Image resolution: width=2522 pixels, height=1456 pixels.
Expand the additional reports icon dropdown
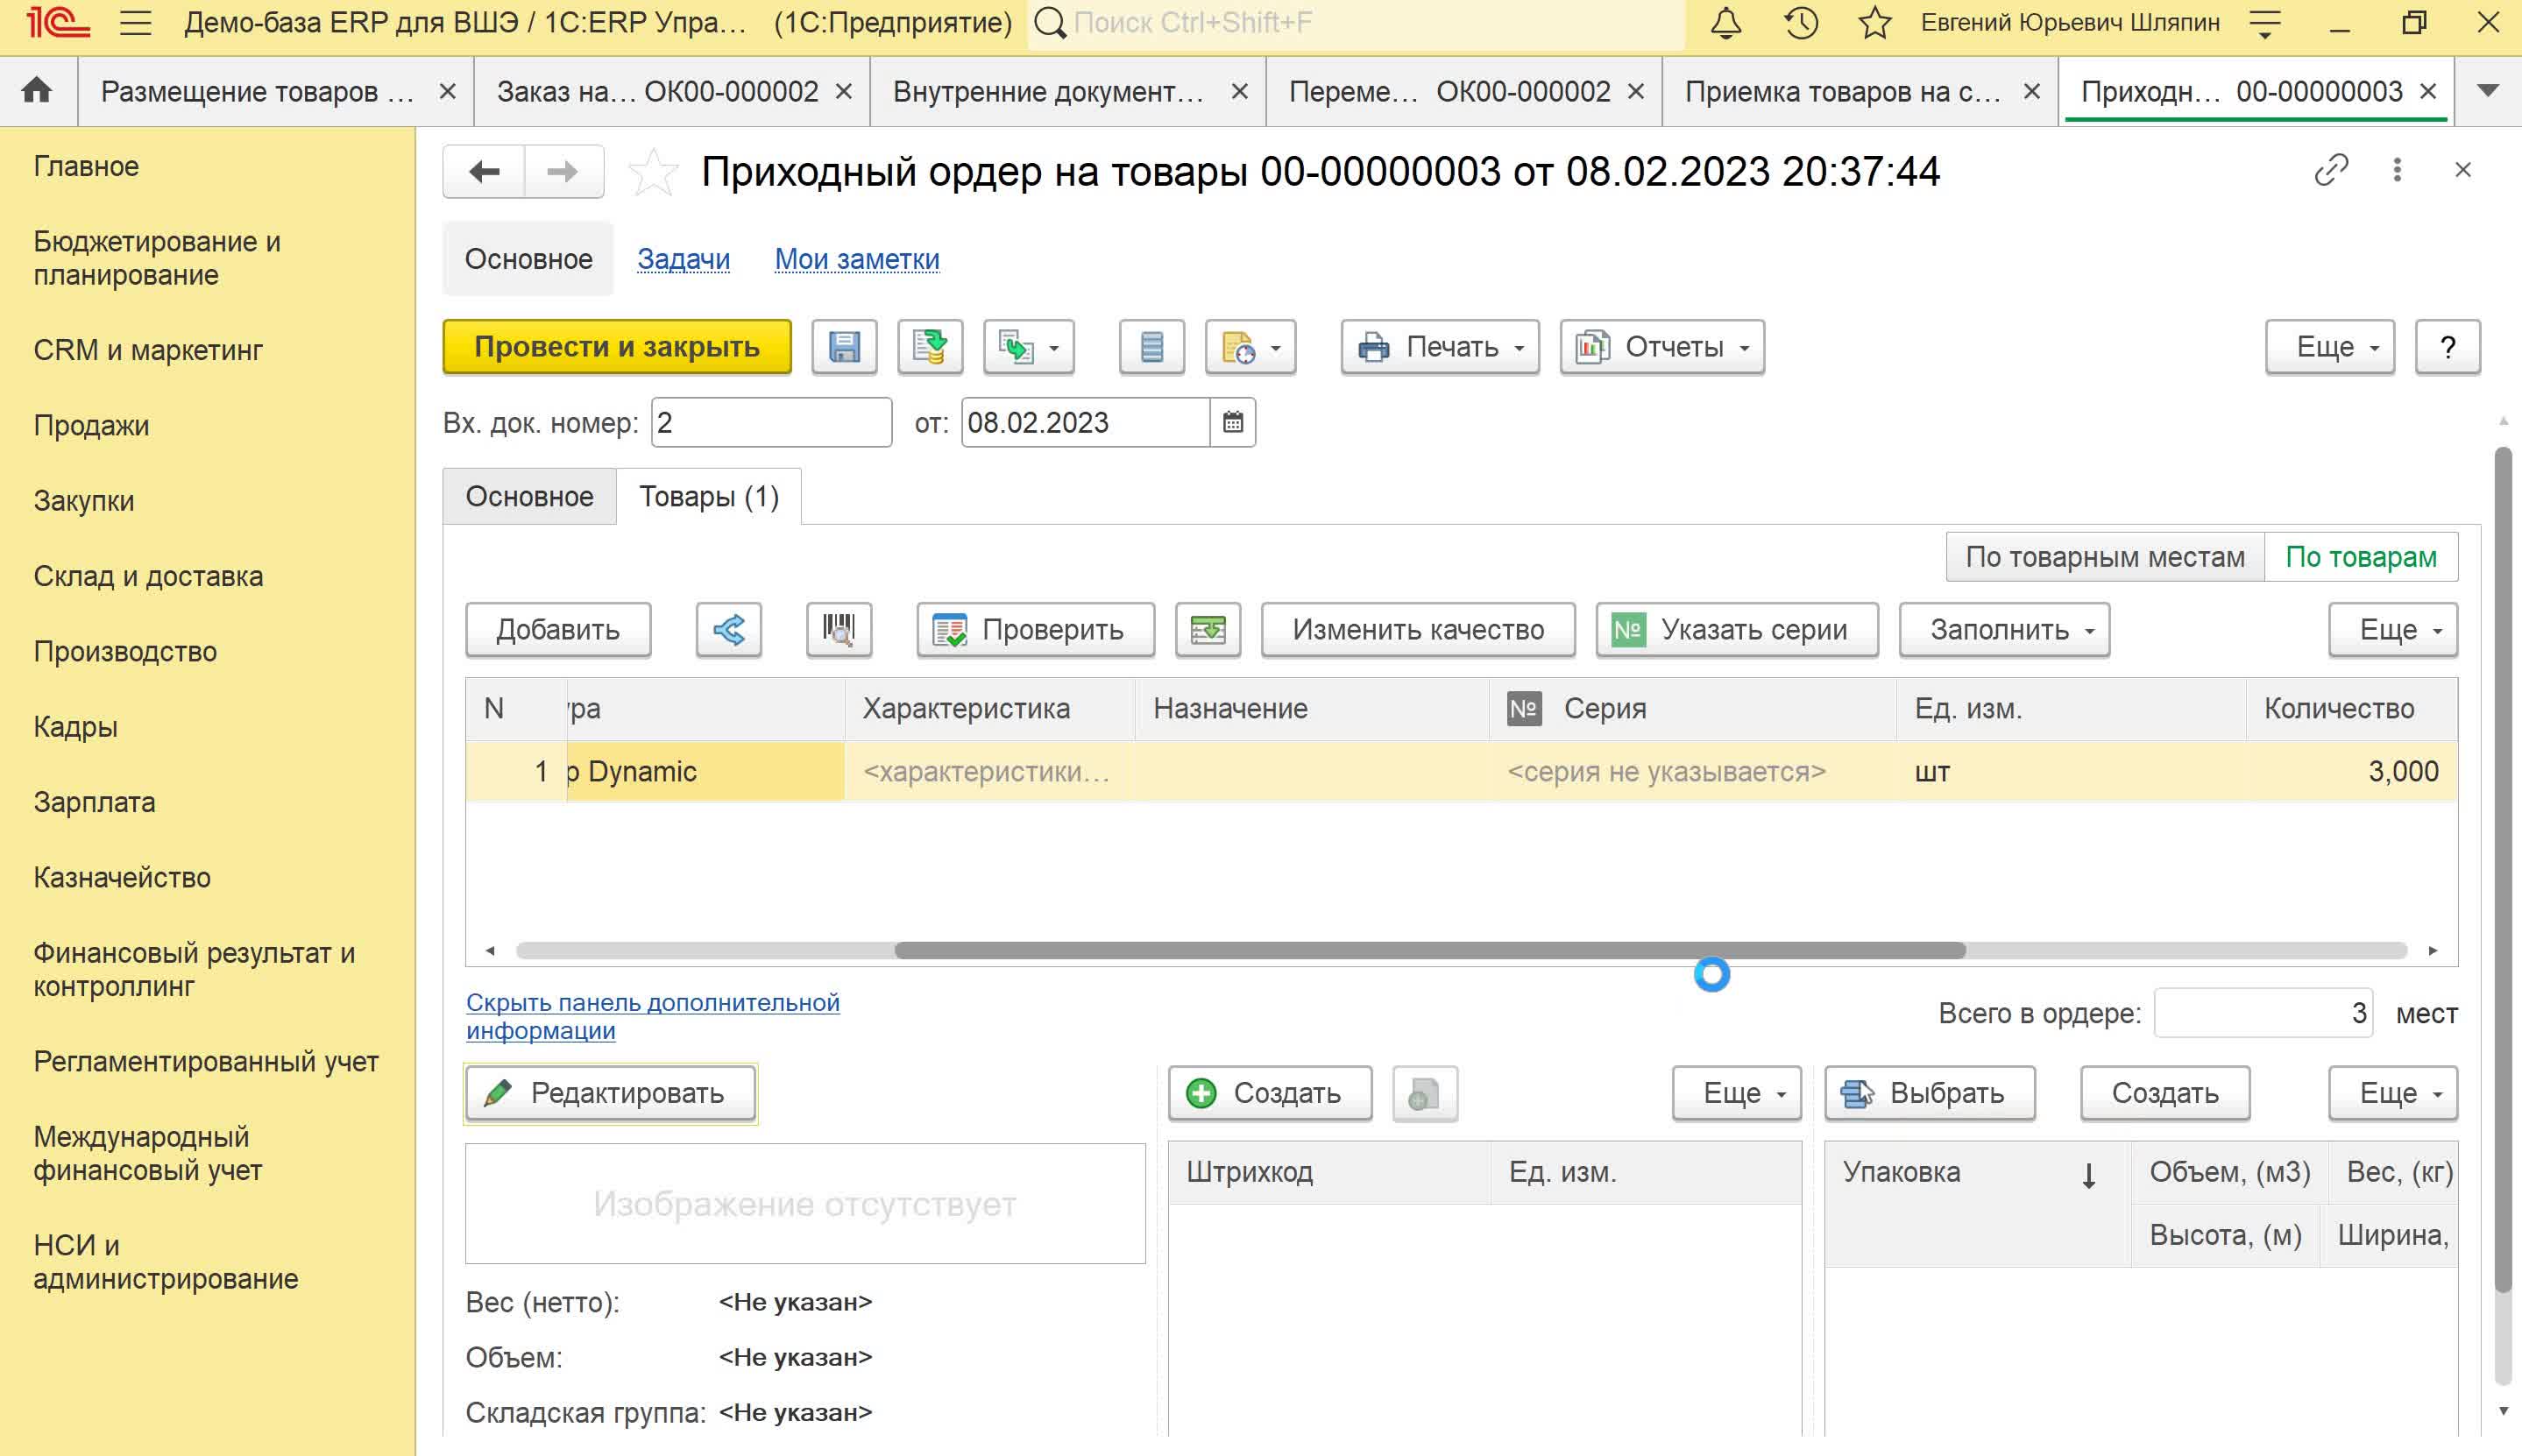[x=1251, y=347]
